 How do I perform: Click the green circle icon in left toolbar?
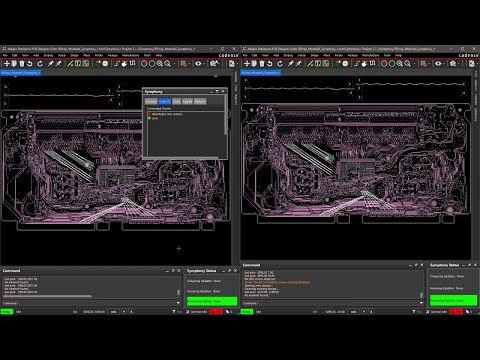point(152,63)
